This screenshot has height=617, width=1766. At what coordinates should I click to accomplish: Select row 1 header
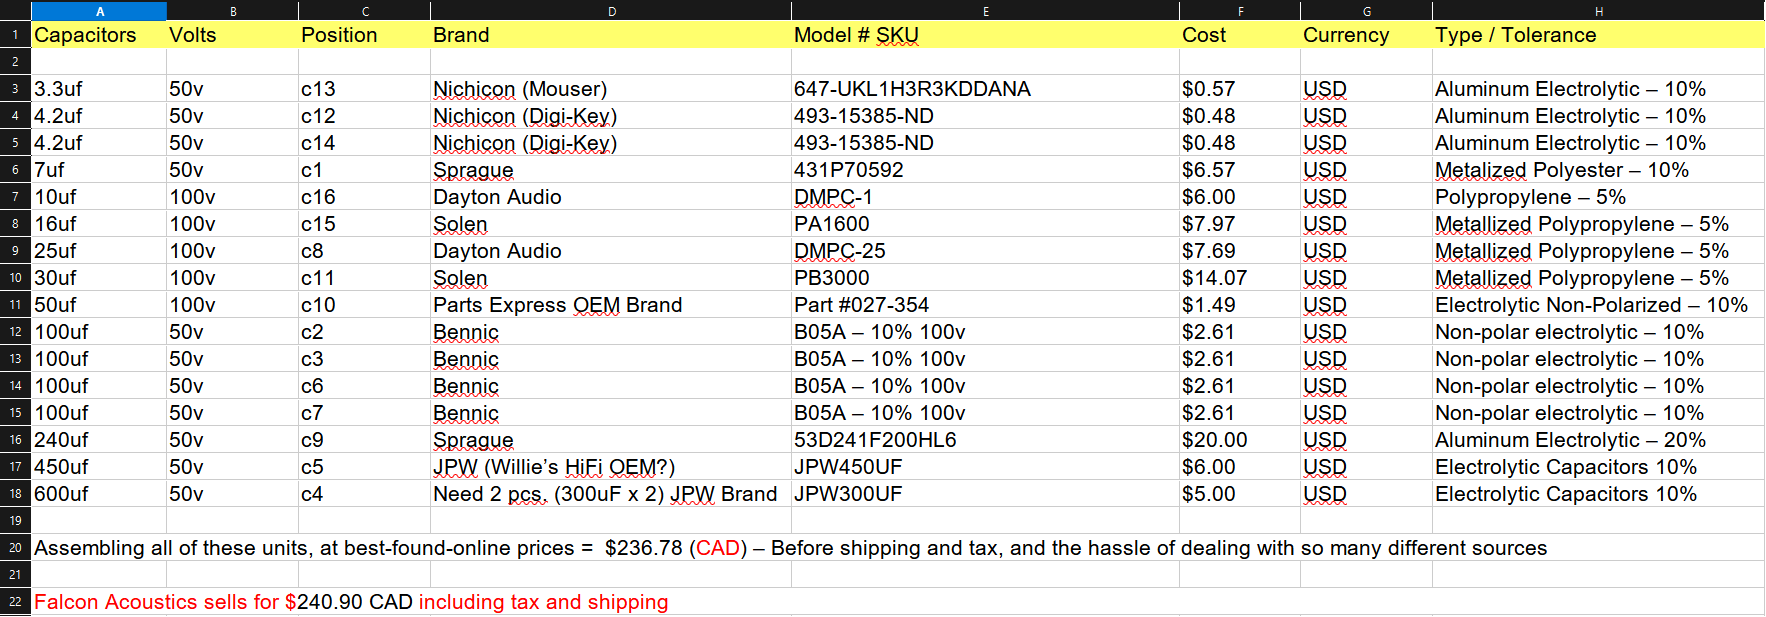coord(15,35)
